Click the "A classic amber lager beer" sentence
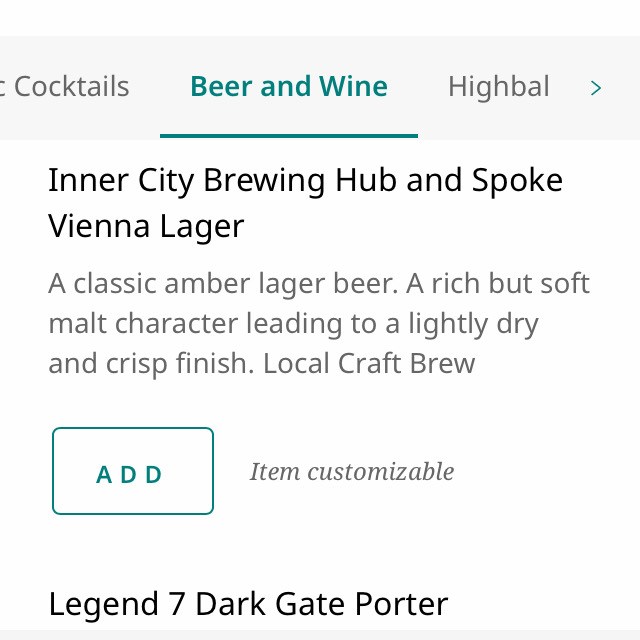 (222, 284)
